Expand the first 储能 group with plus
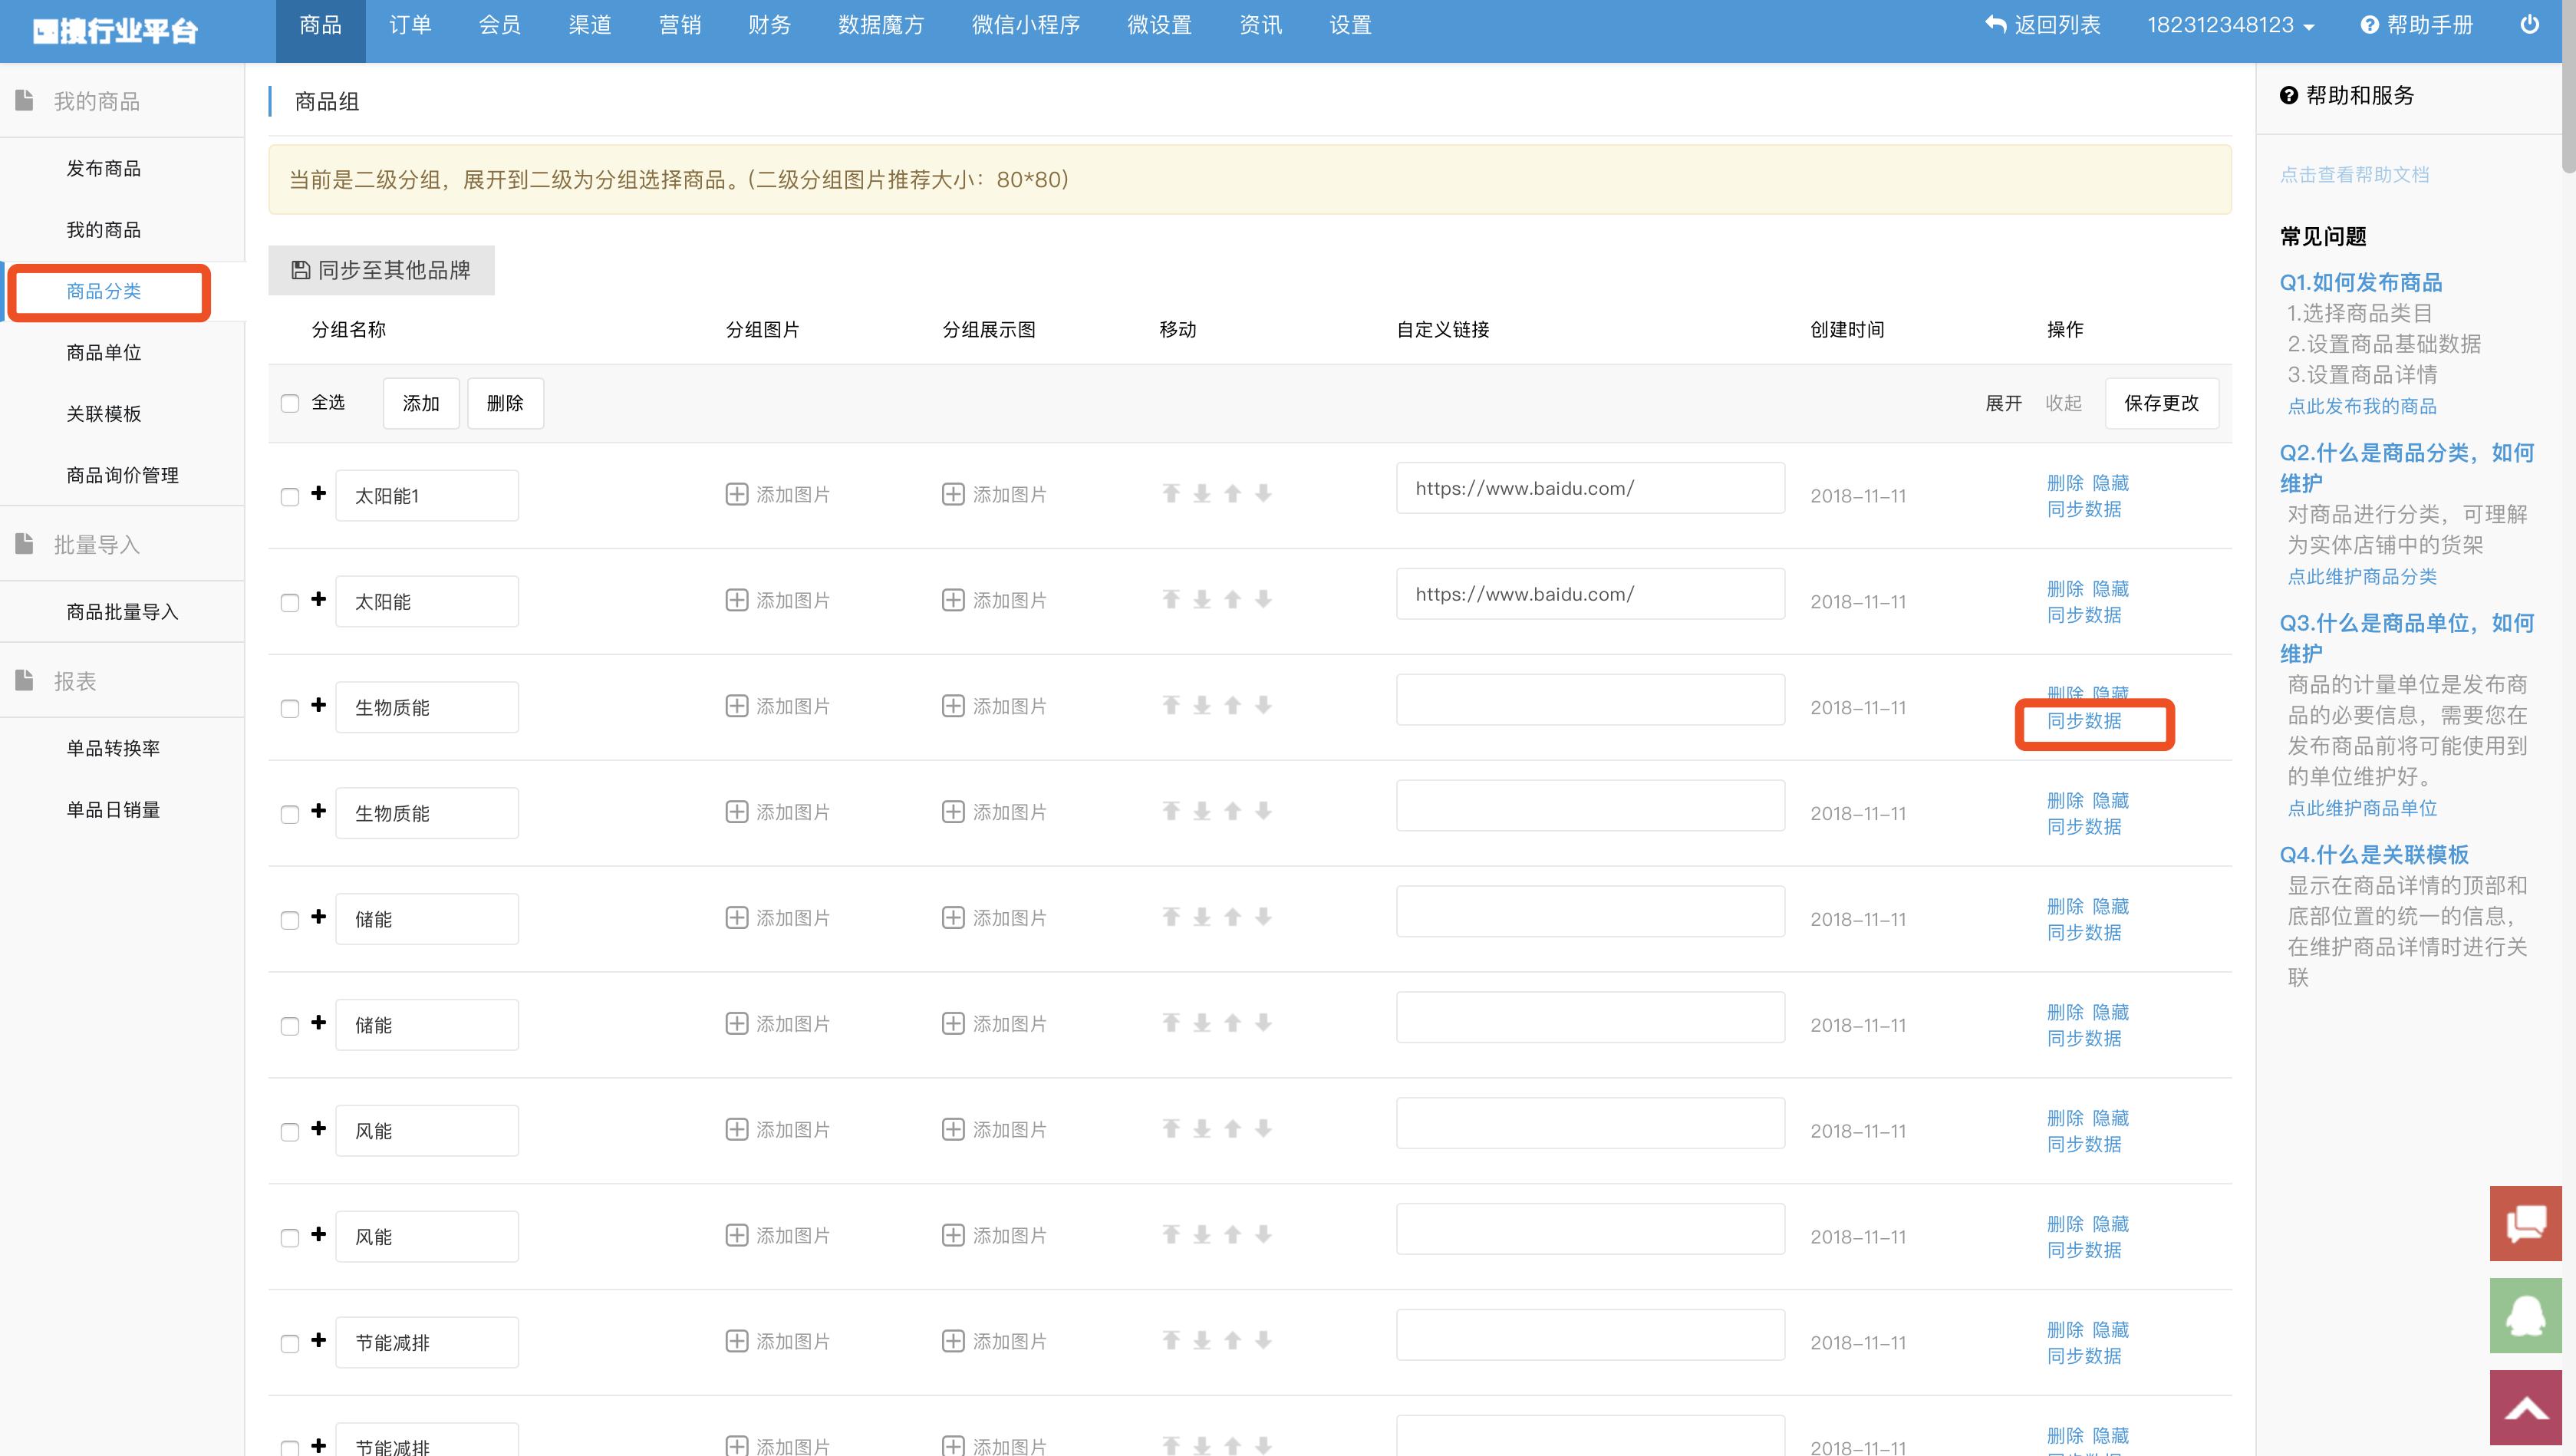Screen dimensions: 2576x1456 (319, 917)
